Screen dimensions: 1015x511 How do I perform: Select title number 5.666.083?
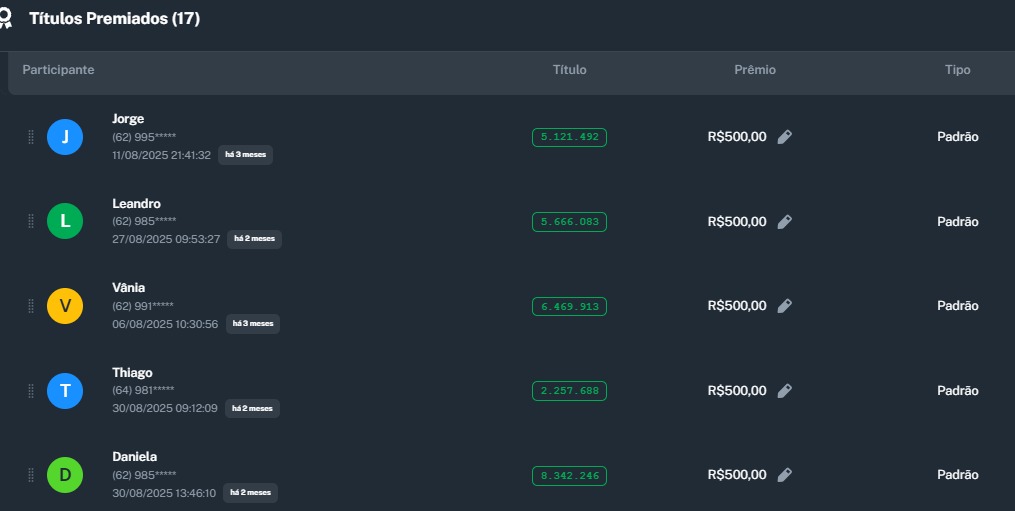(x=569, y=222)
